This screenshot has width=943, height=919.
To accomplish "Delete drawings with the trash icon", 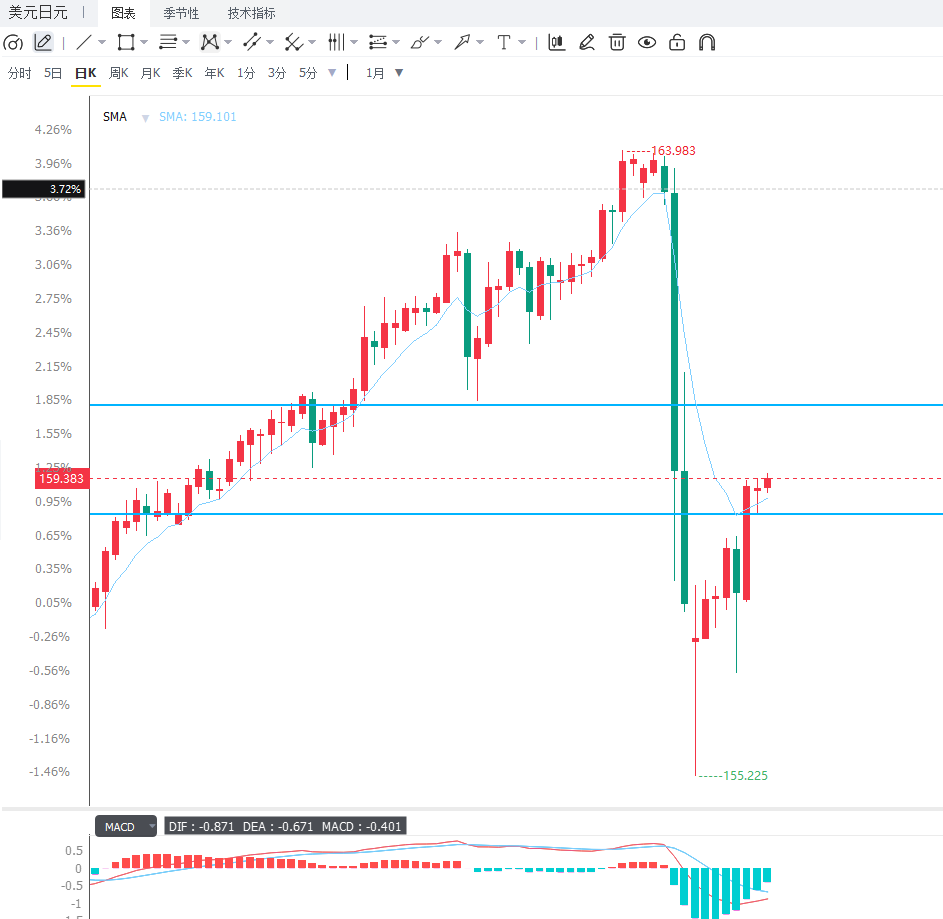I will coord(617,43).
